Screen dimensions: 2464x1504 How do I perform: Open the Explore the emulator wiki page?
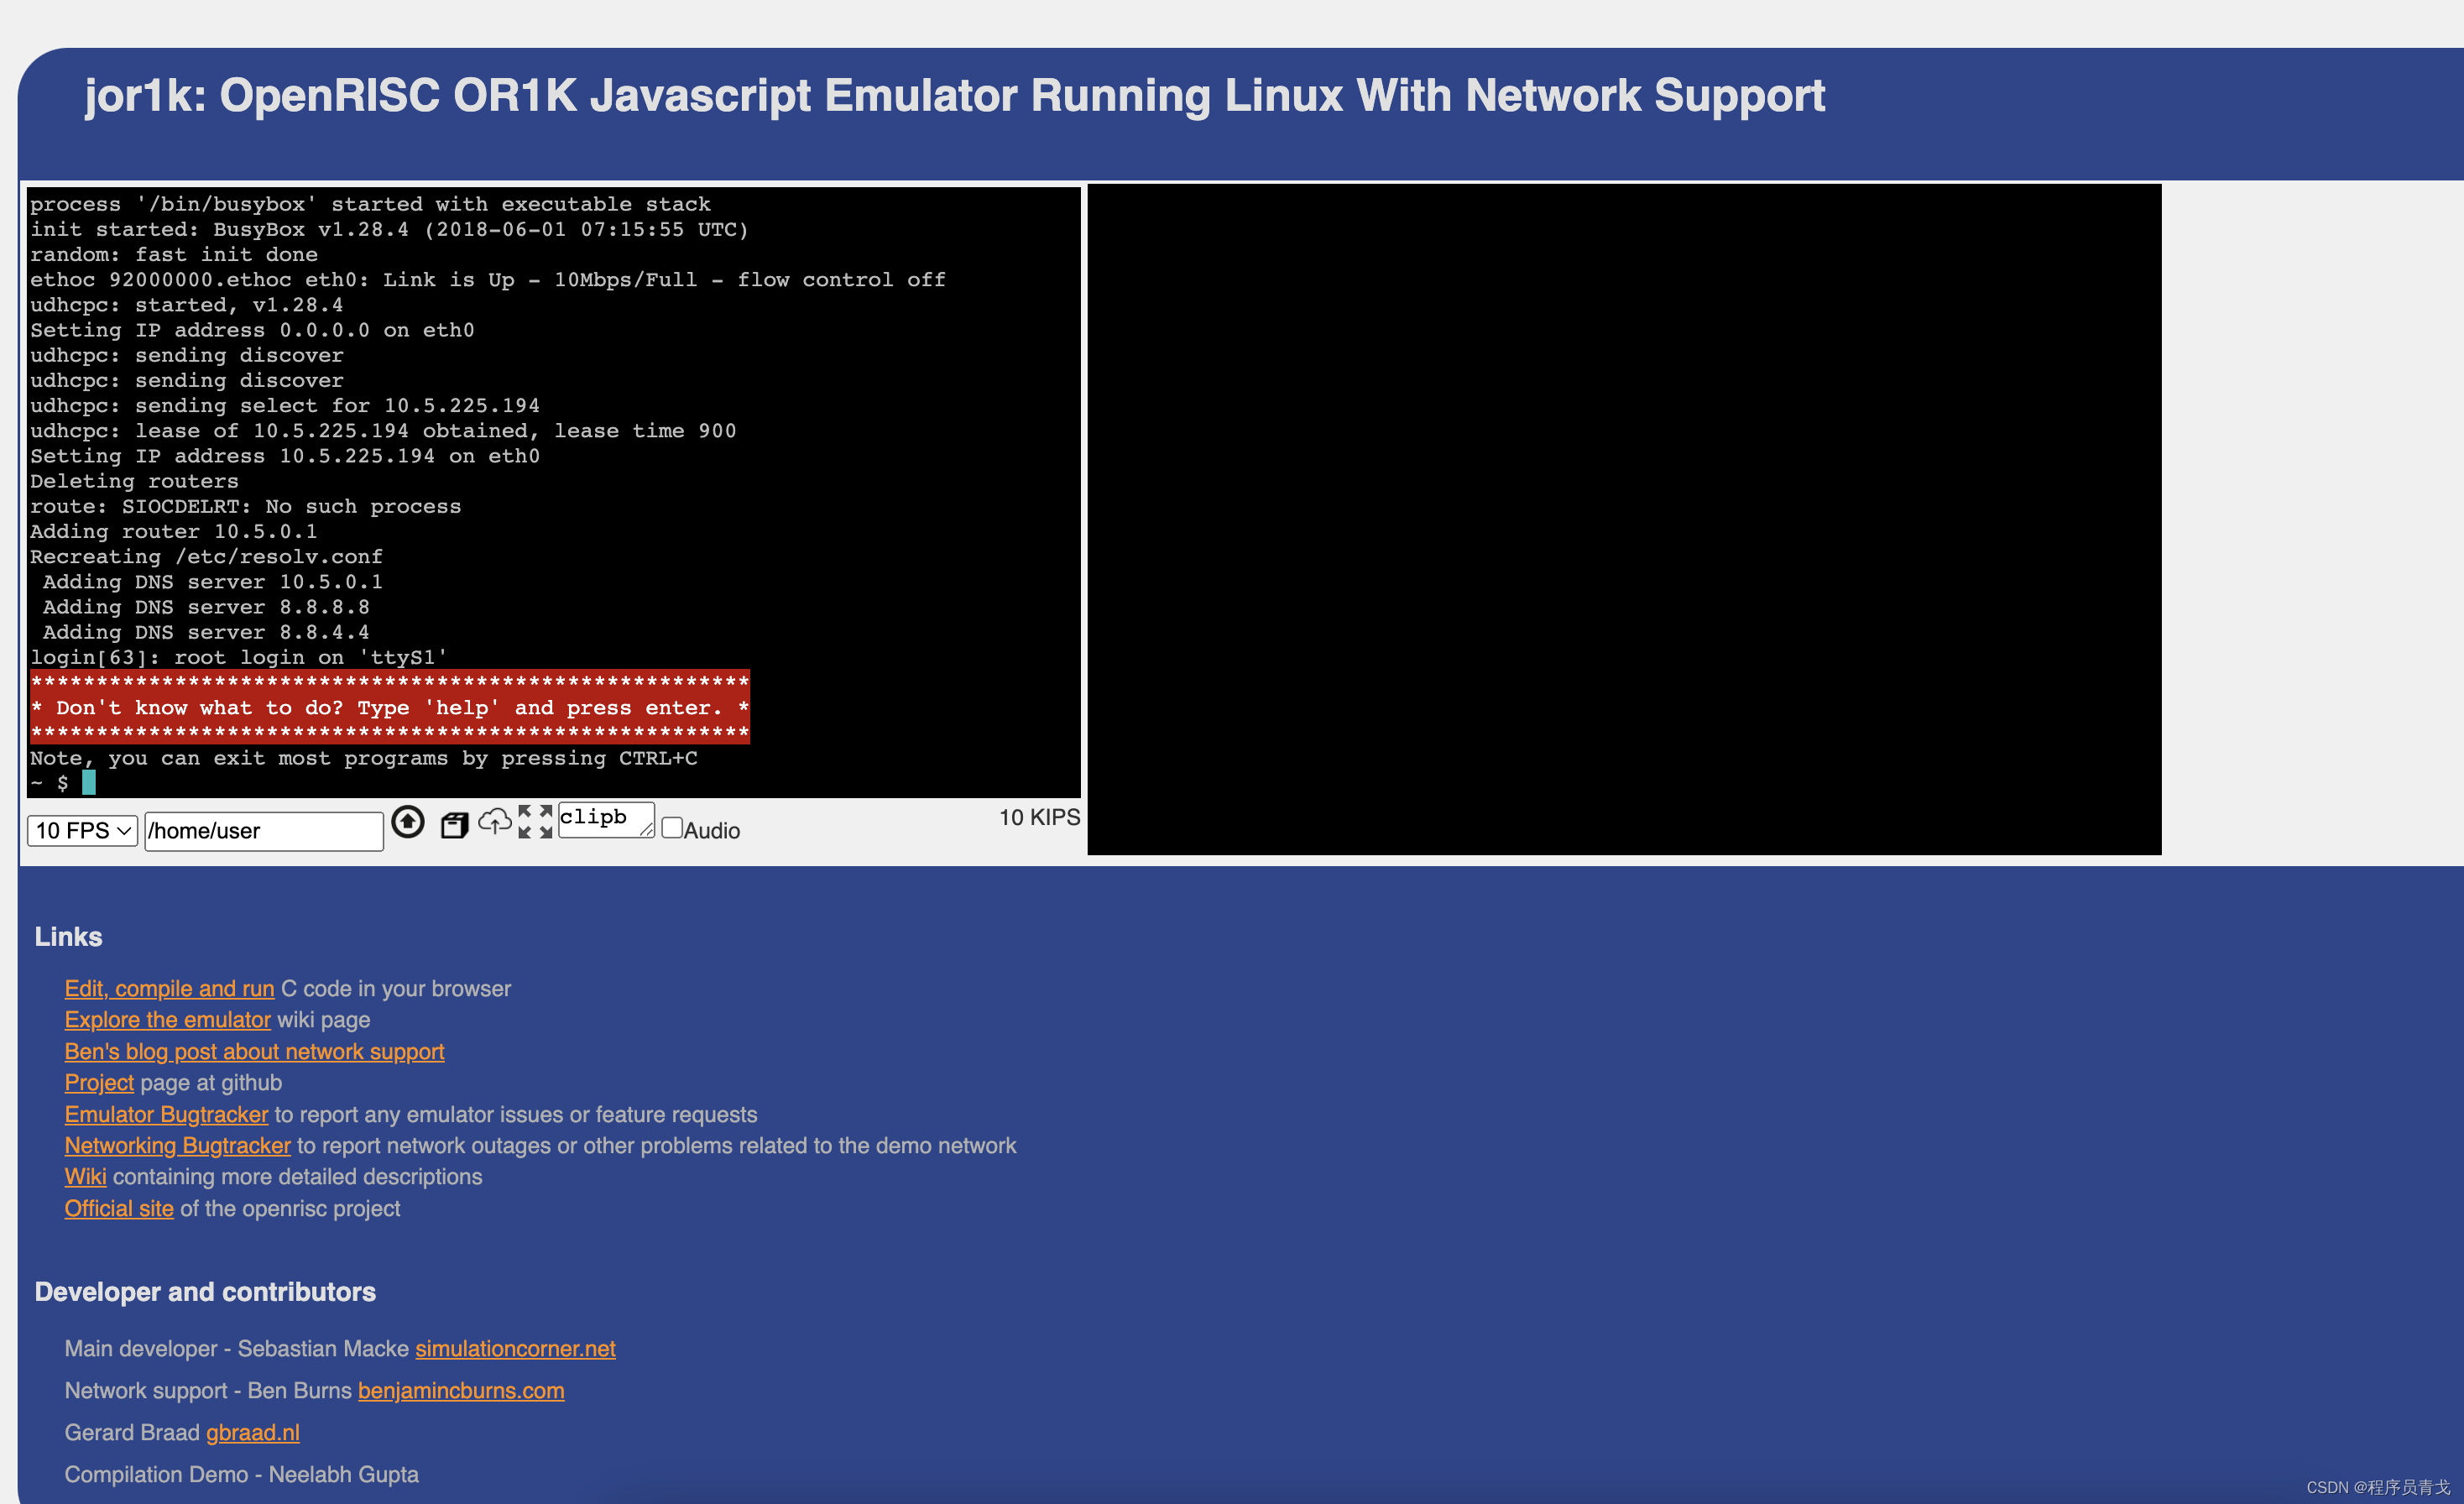(x=166, y=1019)
